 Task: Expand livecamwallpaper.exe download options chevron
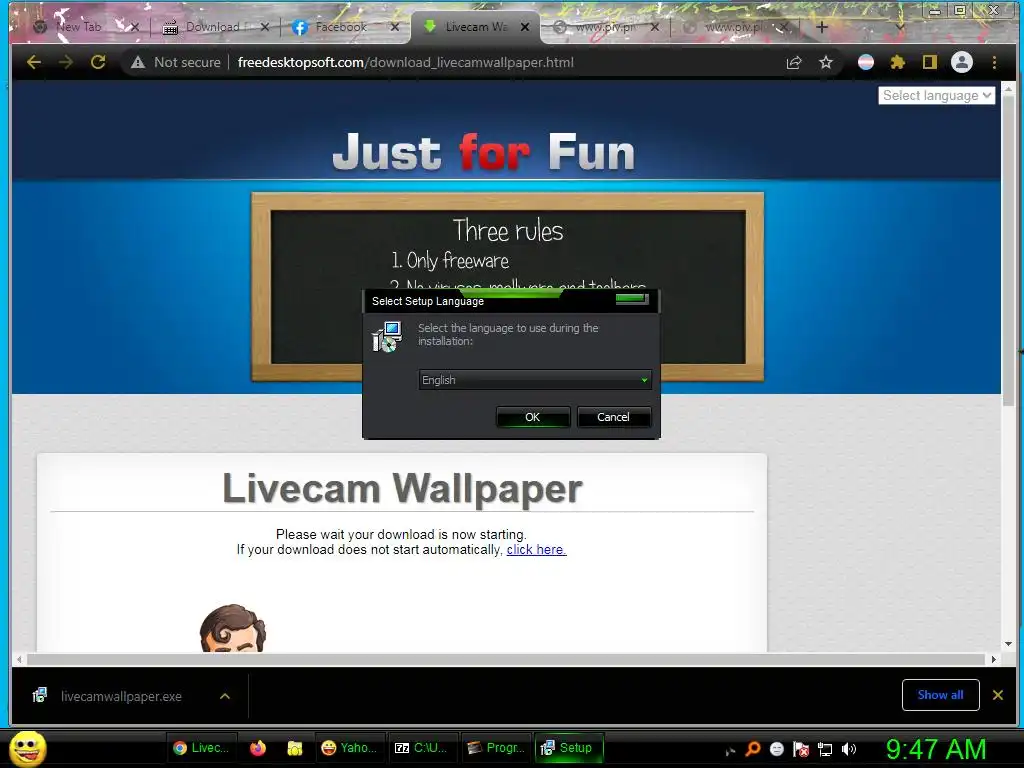[225, 696]
